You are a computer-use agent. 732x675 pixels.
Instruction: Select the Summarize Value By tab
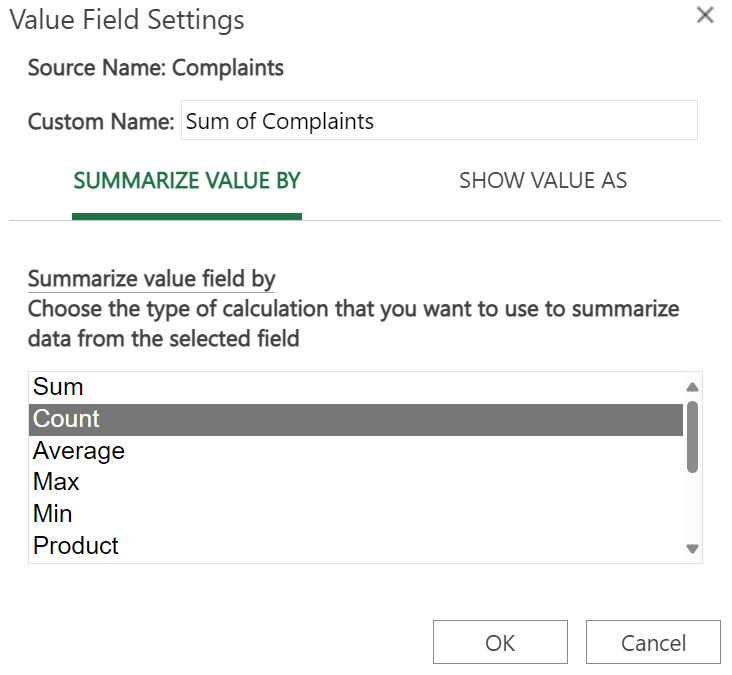[187, 181]
